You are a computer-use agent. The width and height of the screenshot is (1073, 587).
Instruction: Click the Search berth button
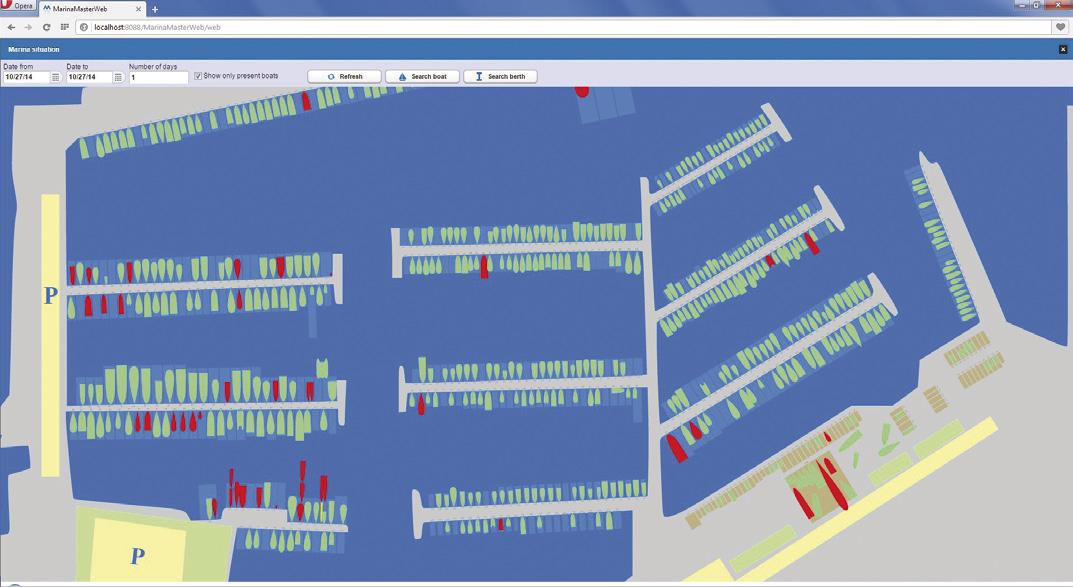(500, 77)
